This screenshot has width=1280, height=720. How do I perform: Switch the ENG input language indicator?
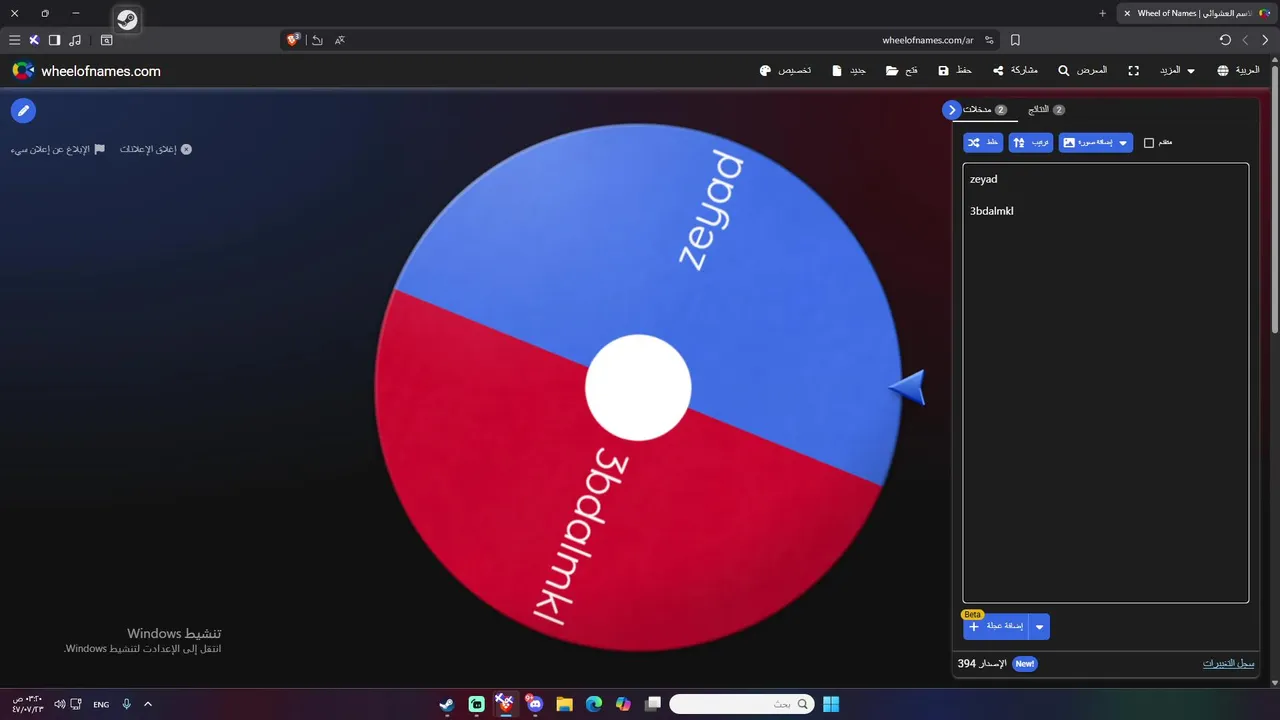point(101,704)
